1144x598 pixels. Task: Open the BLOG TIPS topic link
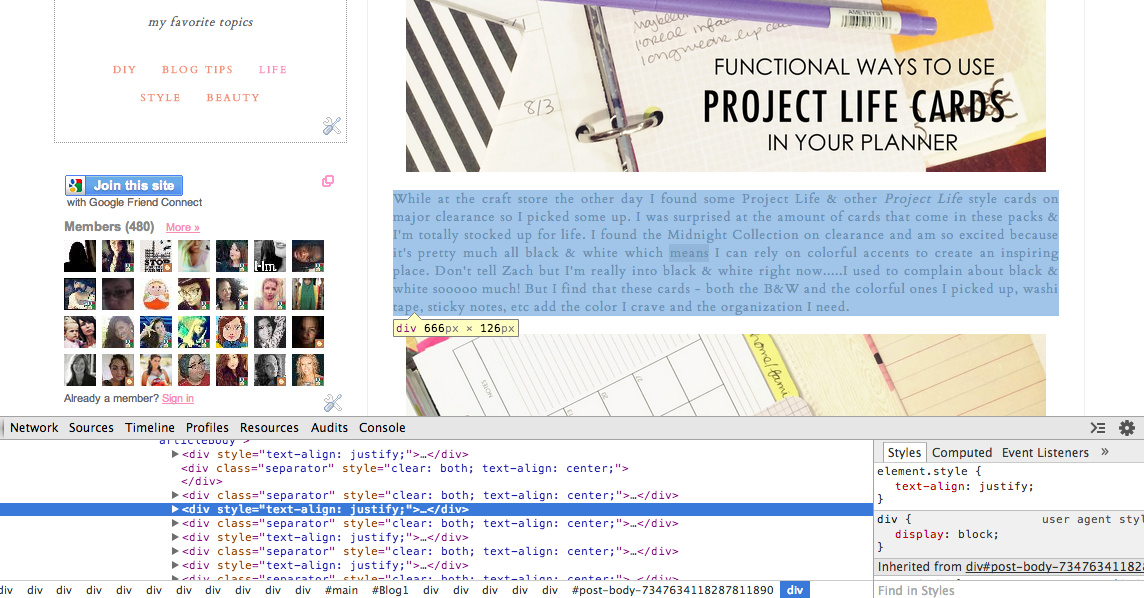197,70
